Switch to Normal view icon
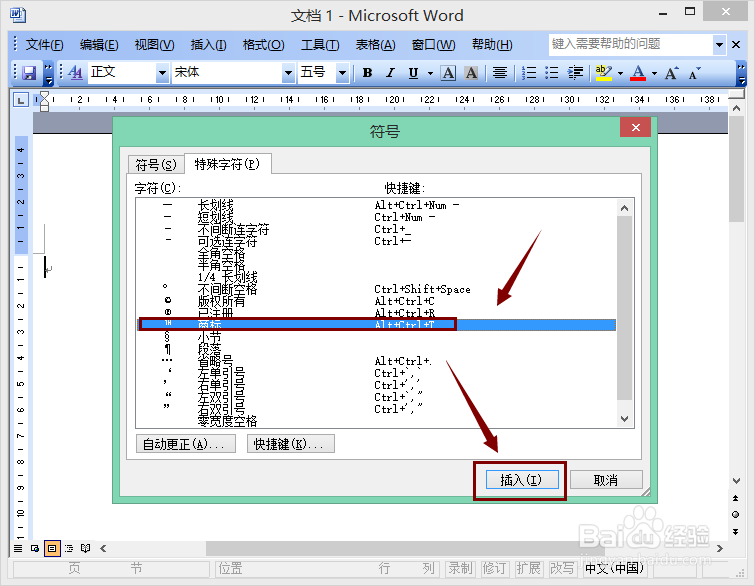Screen dimensions: 755x586 pyautogui.click(x=18, y=548)
